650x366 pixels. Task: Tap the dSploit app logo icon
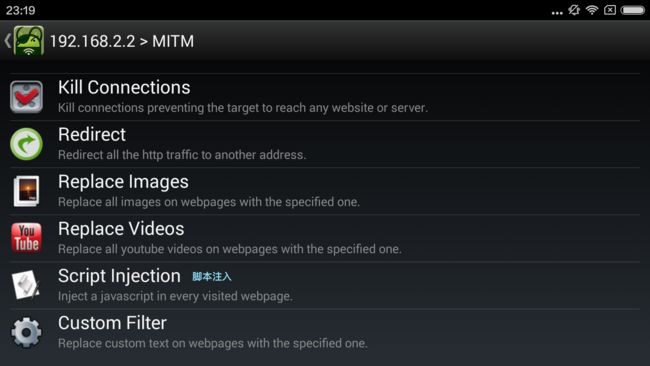pyautogui.click(x=29, y=41)
